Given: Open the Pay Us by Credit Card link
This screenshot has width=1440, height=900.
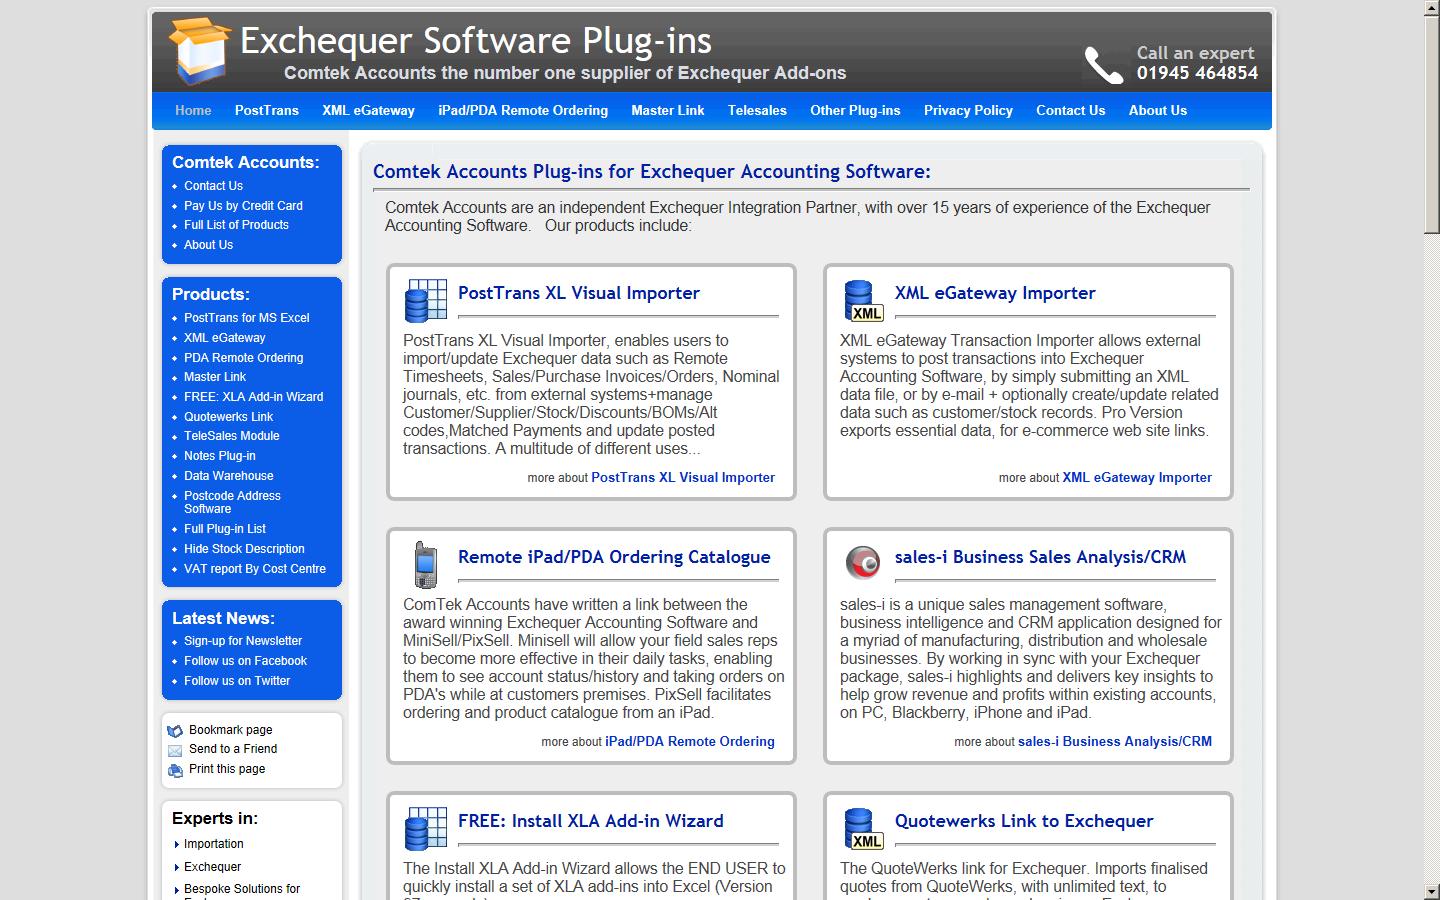Looking at the screenshot, I should point(243,206).
